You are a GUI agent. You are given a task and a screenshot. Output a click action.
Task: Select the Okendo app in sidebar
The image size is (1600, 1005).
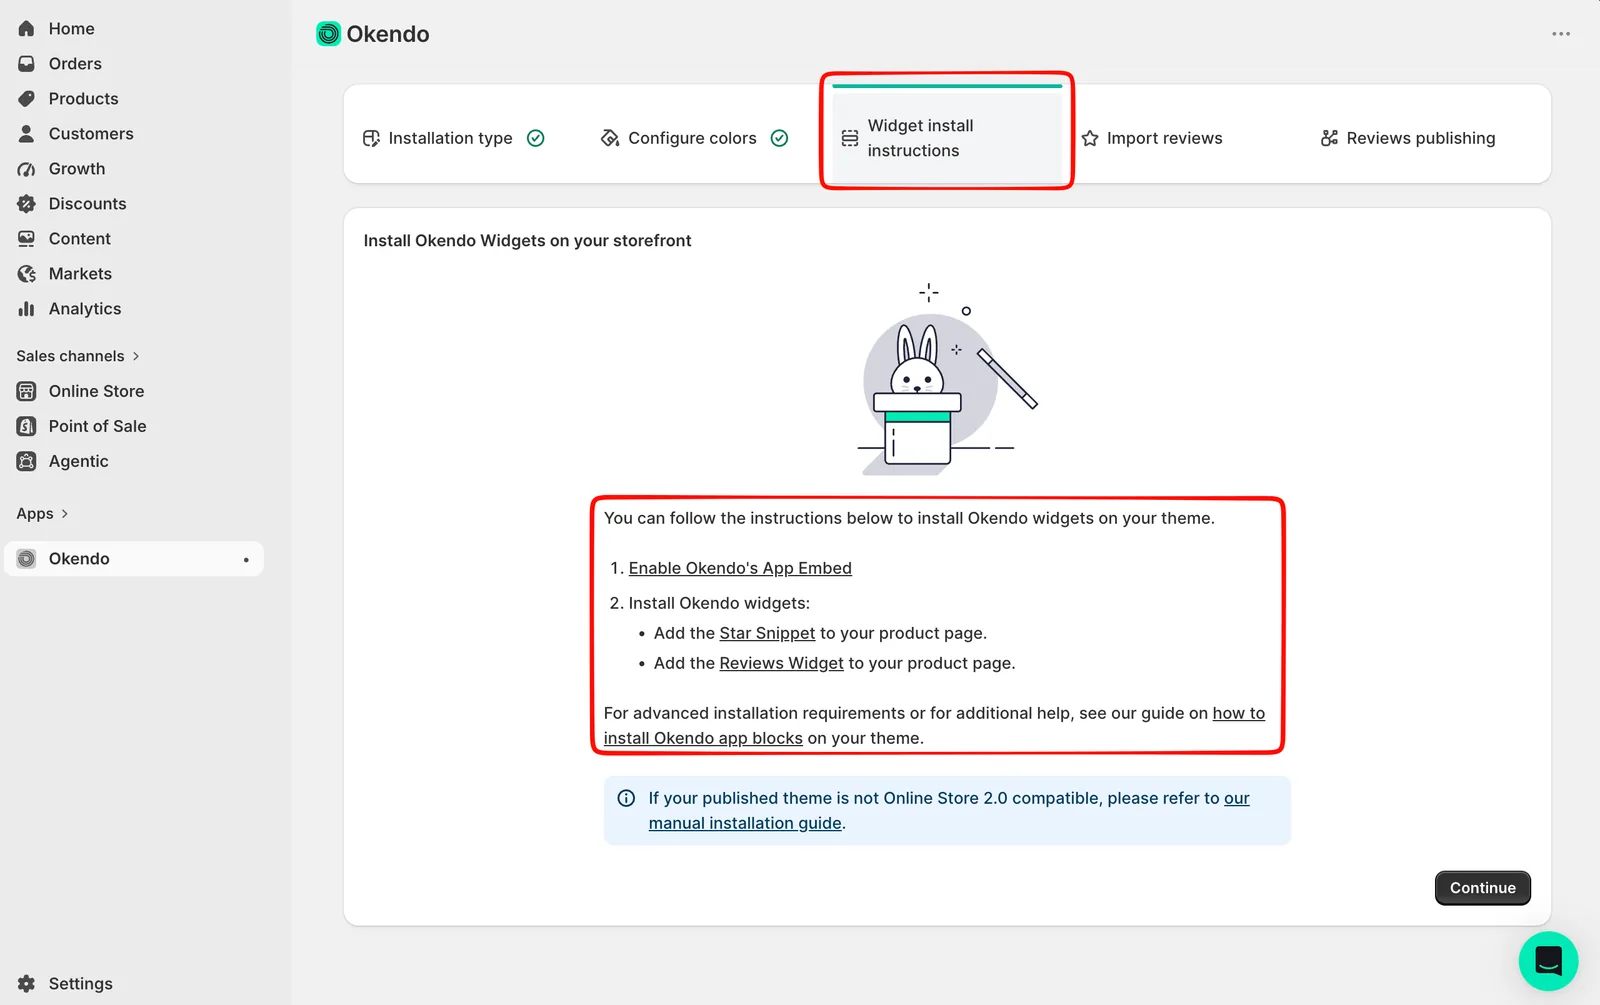134,559
